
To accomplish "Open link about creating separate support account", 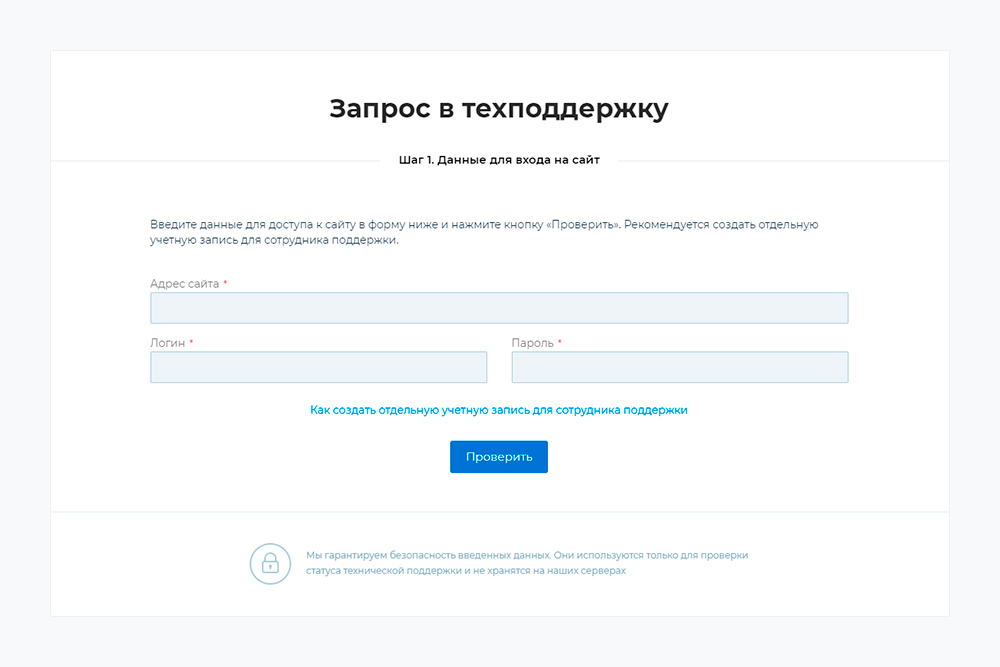I will [x=499, y=410].
